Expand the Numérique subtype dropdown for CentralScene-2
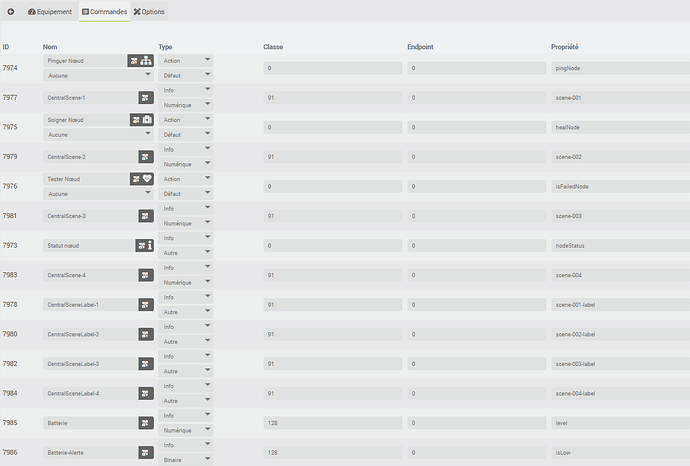Viewport: 690px width, 466px height. tap(186, 164)
